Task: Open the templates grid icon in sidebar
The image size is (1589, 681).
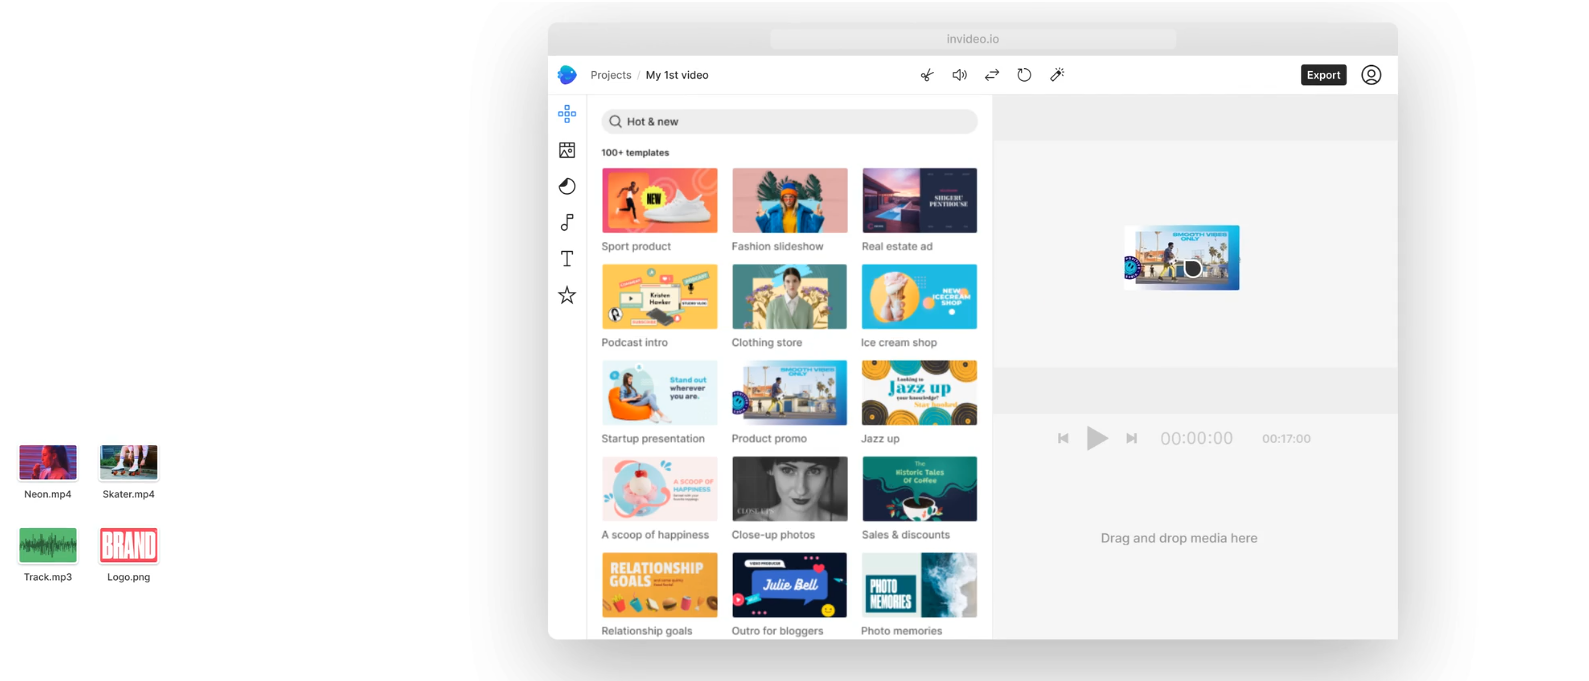Action: pyautogui.click(x=567, y=114)
